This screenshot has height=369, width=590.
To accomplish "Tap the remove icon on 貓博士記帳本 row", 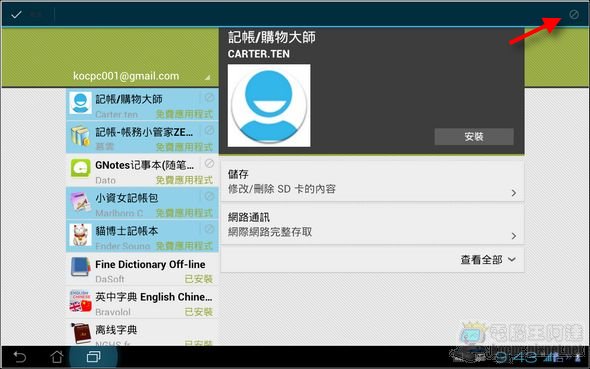I will pyautogui.click(x=209, y=229).
